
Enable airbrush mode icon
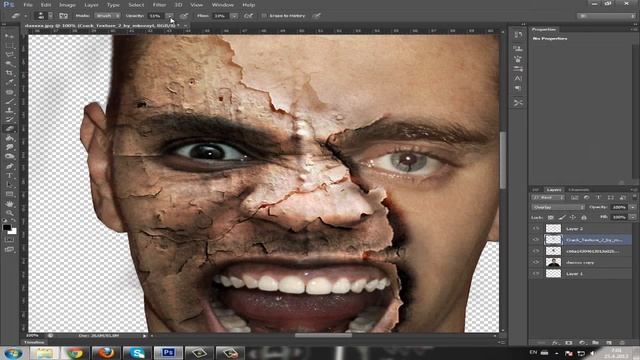coord(248,16)
